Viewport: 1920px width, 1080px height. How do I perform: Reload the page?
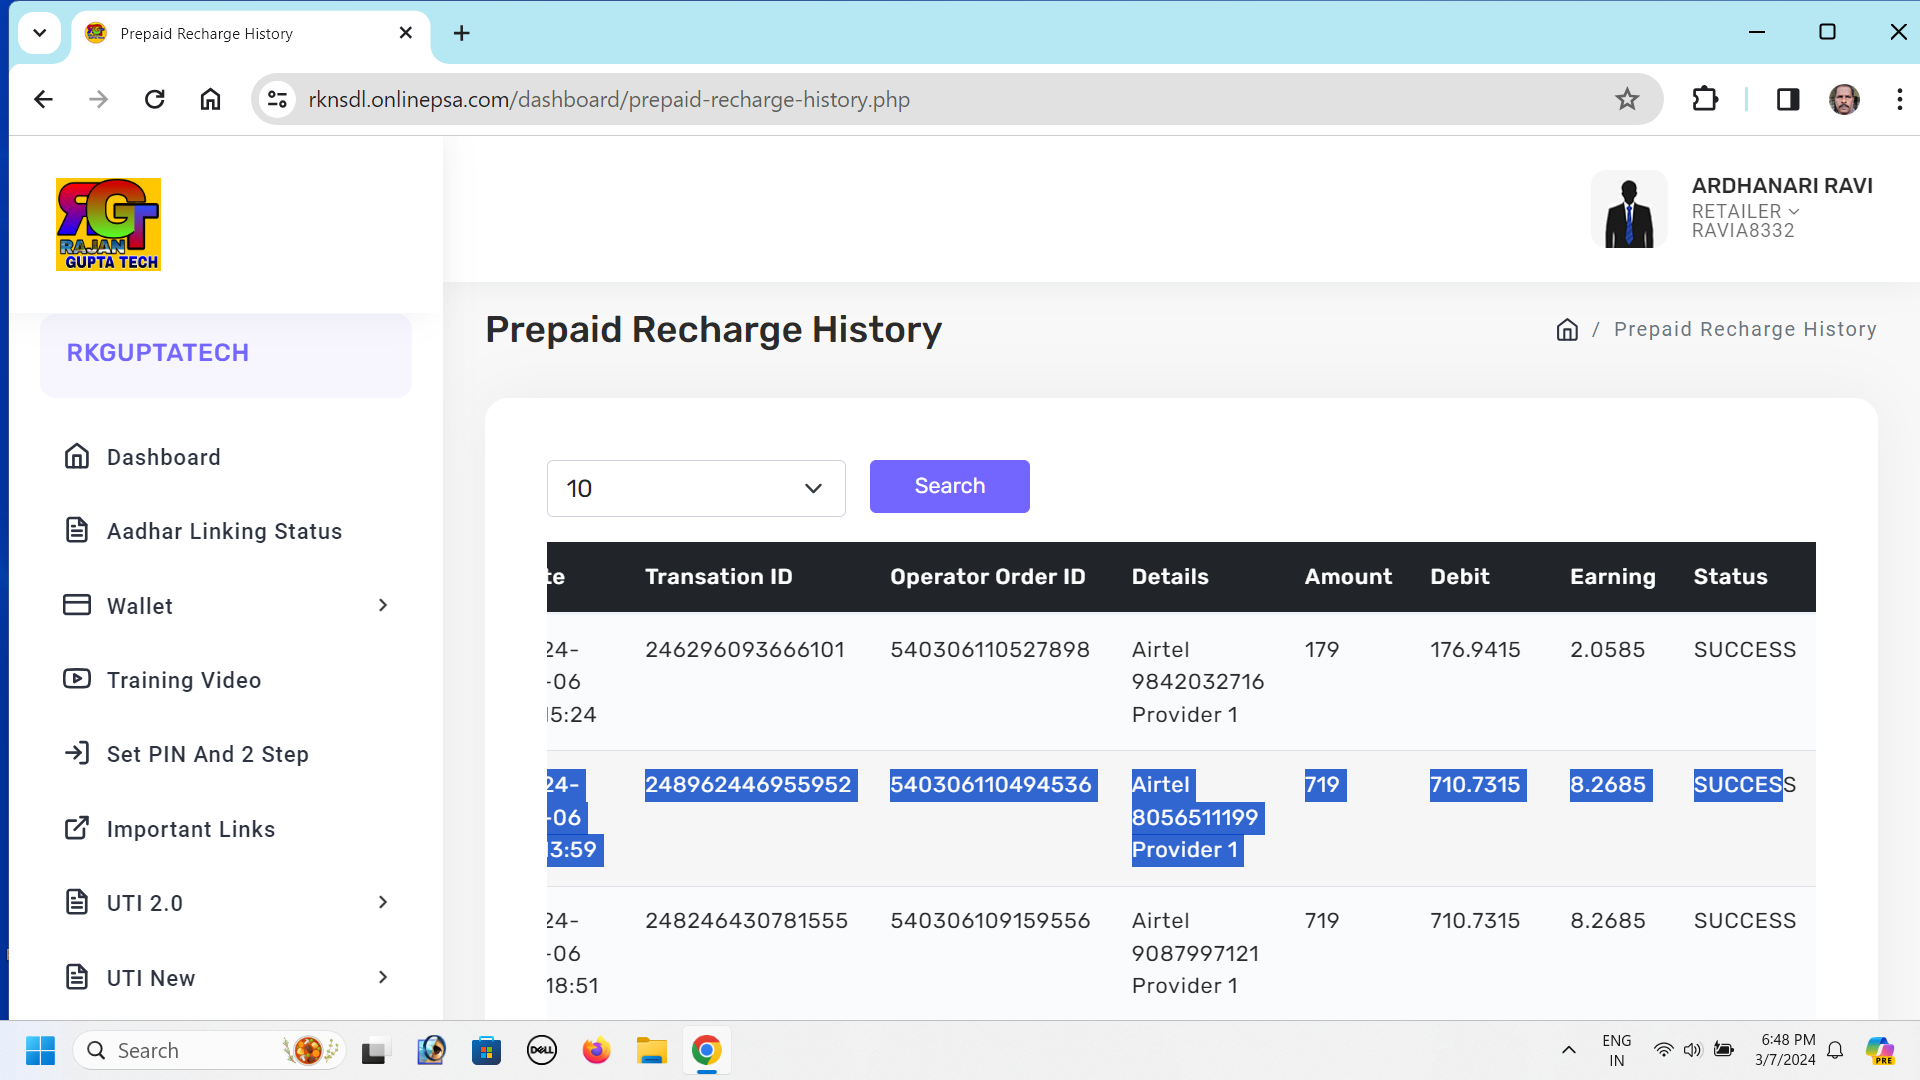click(154, 99)
